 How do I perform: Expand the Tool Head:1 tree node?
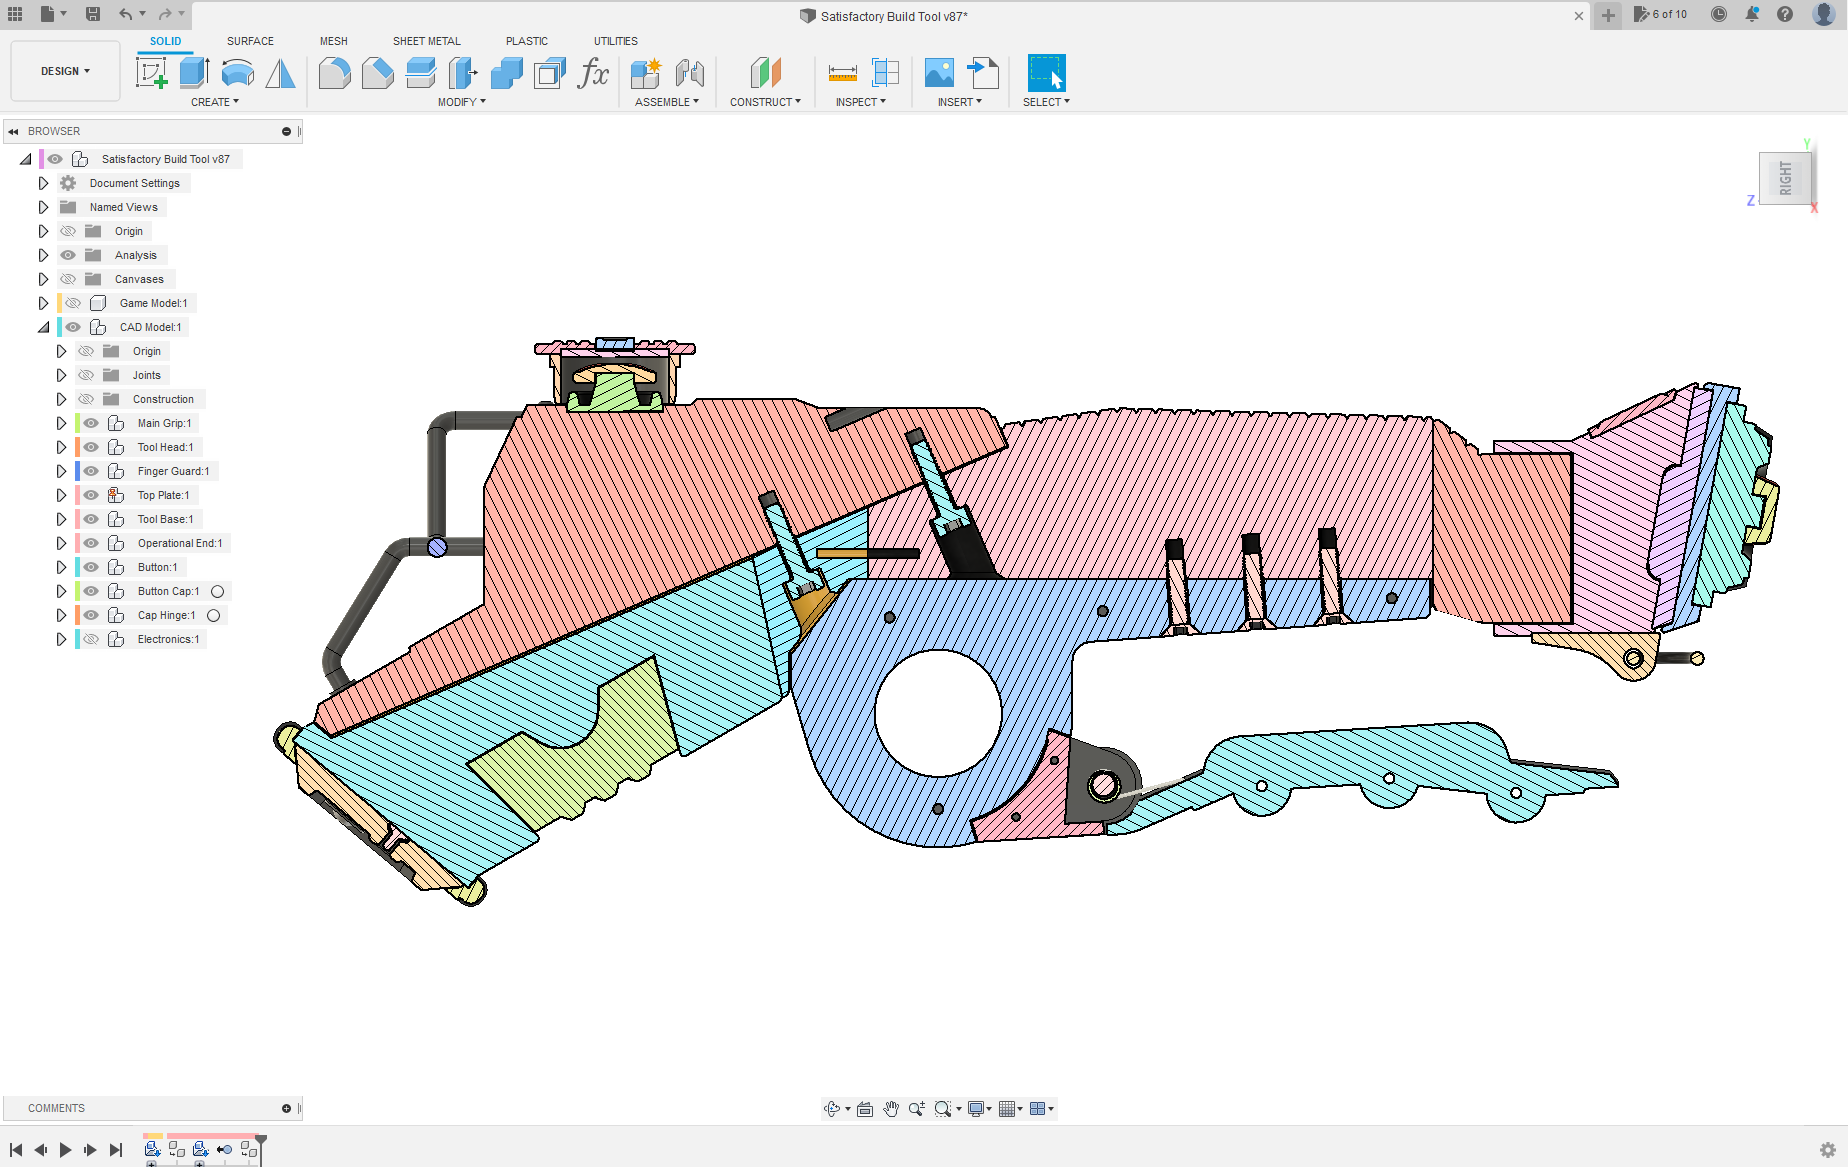(61, 447)
